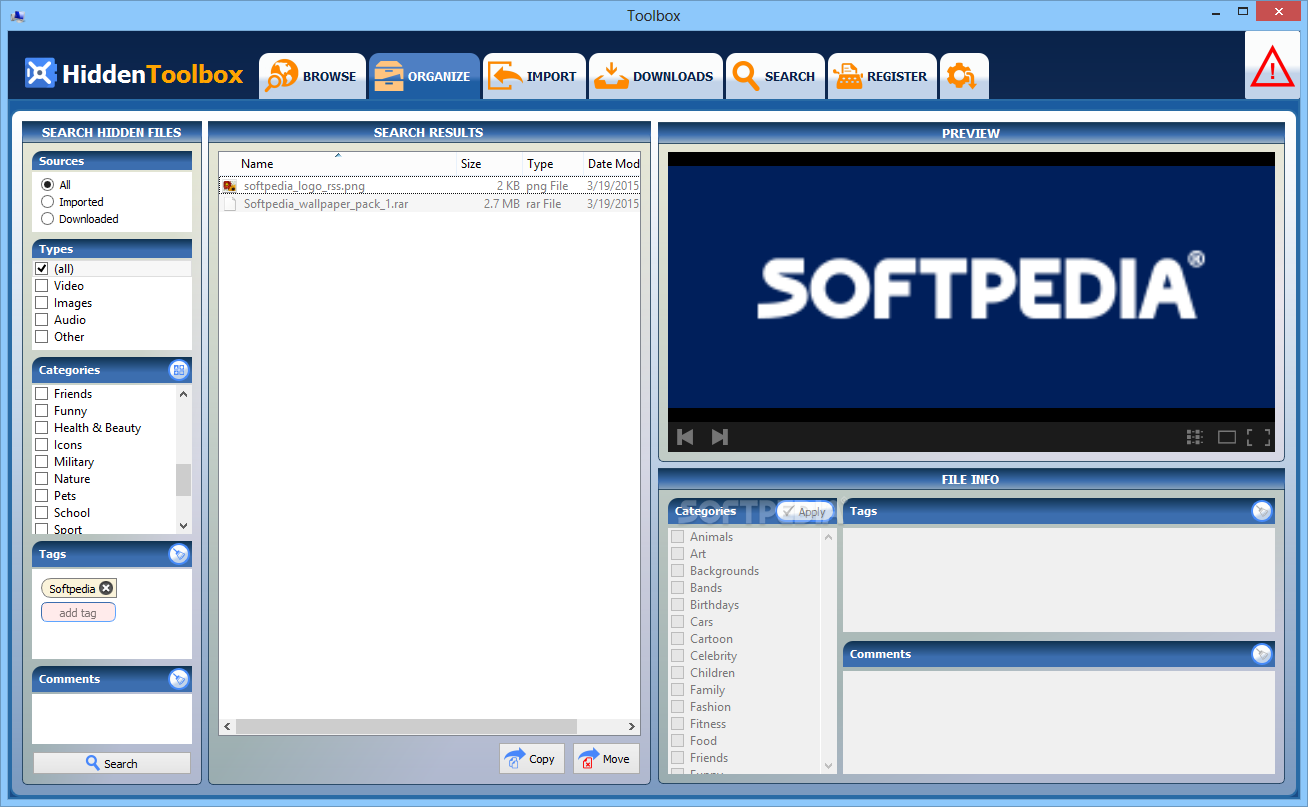The height and width of the screenshot is (807, 1308).
Task: Click the rar file icon in results
Action: (x=229, y=203)
